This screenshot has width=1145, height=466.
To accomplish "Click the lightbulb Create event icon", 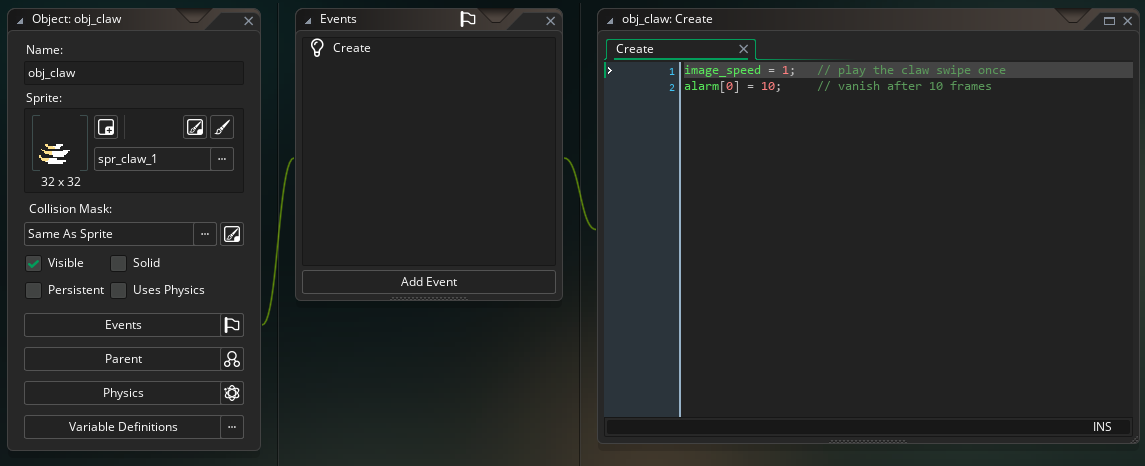I will 317,48.
